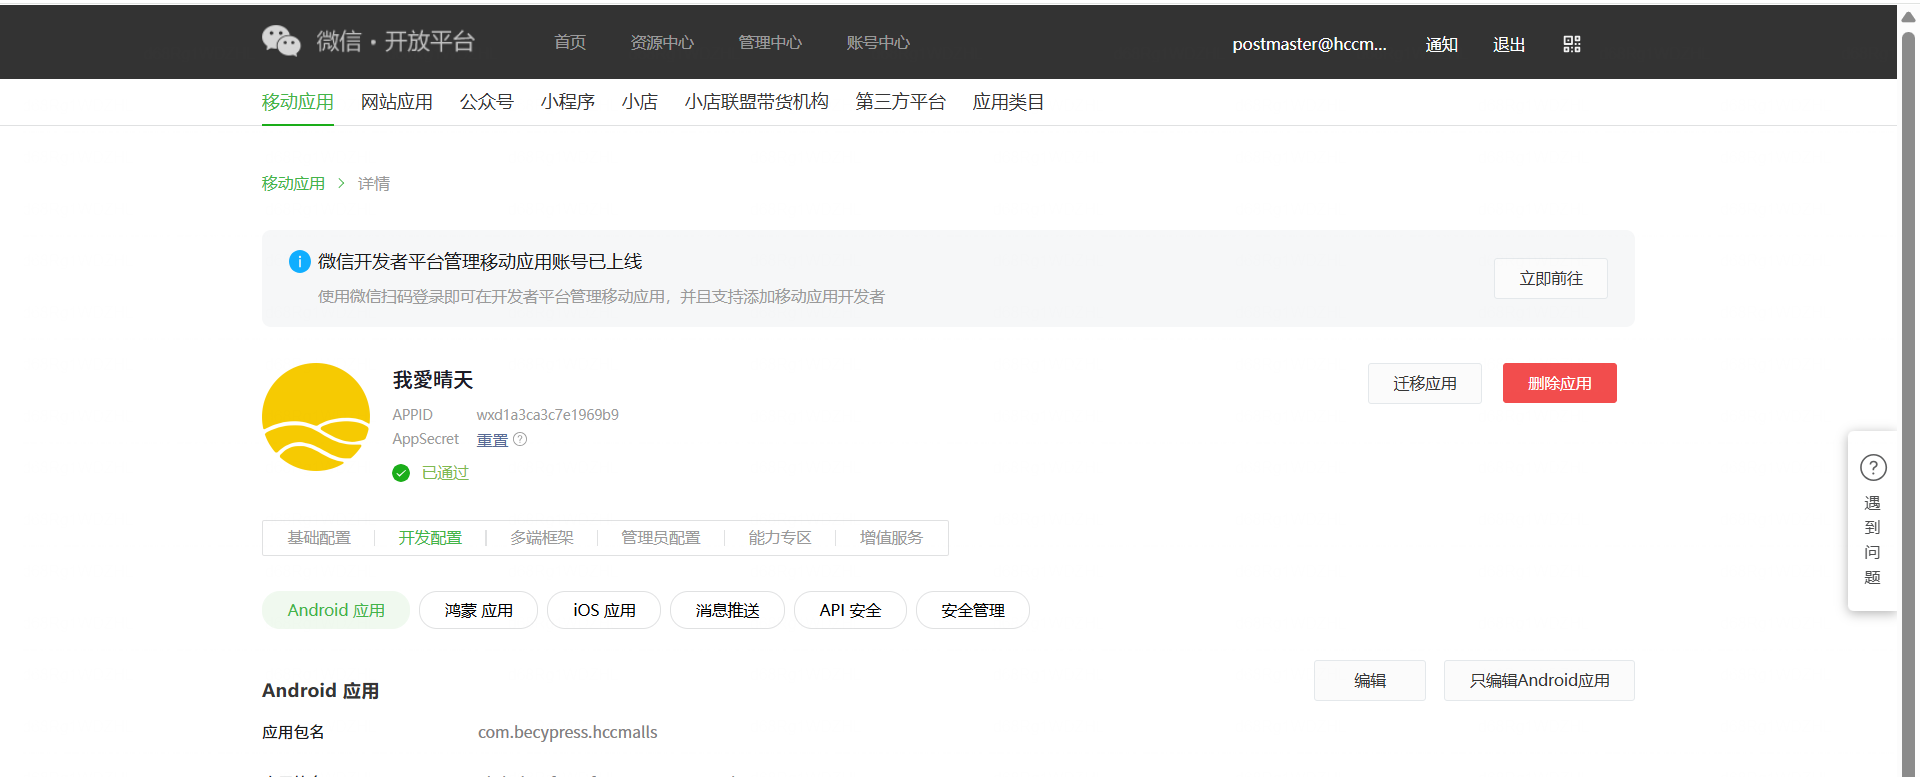Click the scrollbar up arrow
1920x777 pixels.
[1908, 16]
